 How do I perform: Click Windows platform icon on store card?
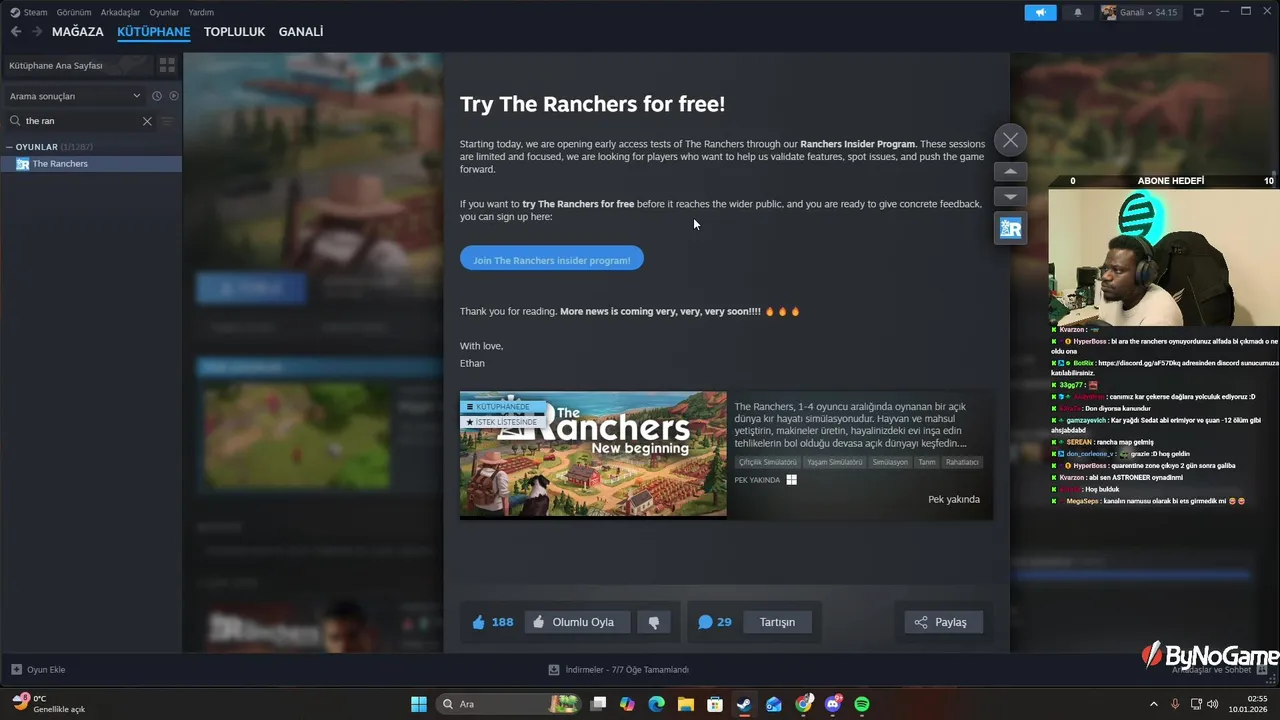tap(791, 480)
